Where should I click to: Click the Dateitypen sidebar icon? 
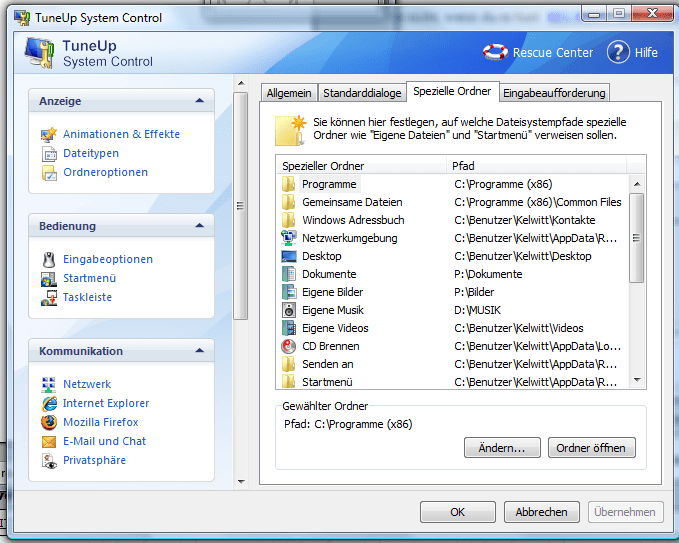click(x=49, y=153)
